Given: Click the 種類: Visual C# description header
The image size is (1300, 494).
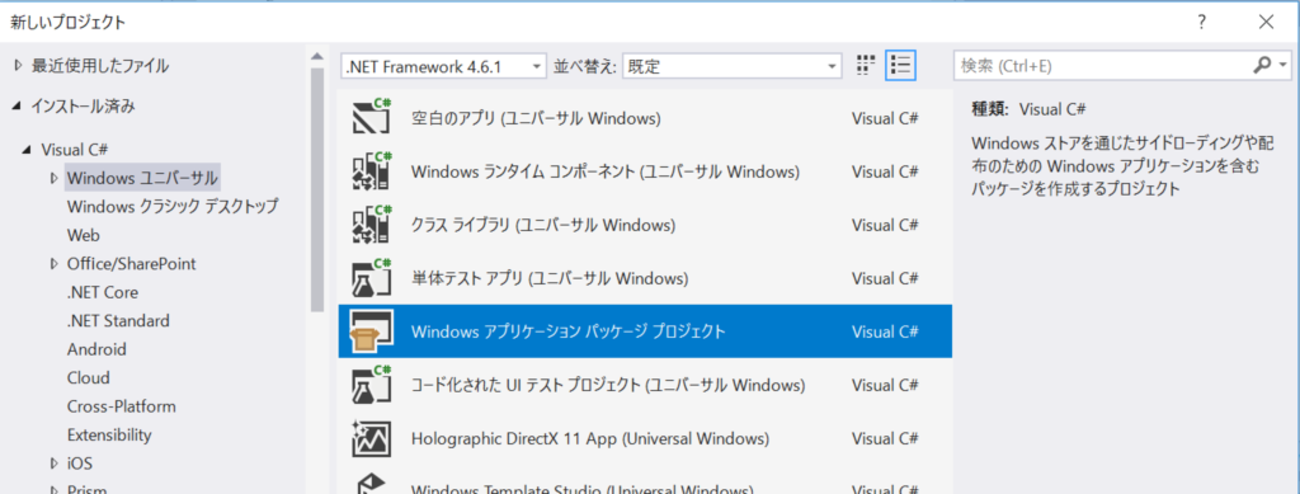Looking at the screenshot, I should click(1028, 109).
